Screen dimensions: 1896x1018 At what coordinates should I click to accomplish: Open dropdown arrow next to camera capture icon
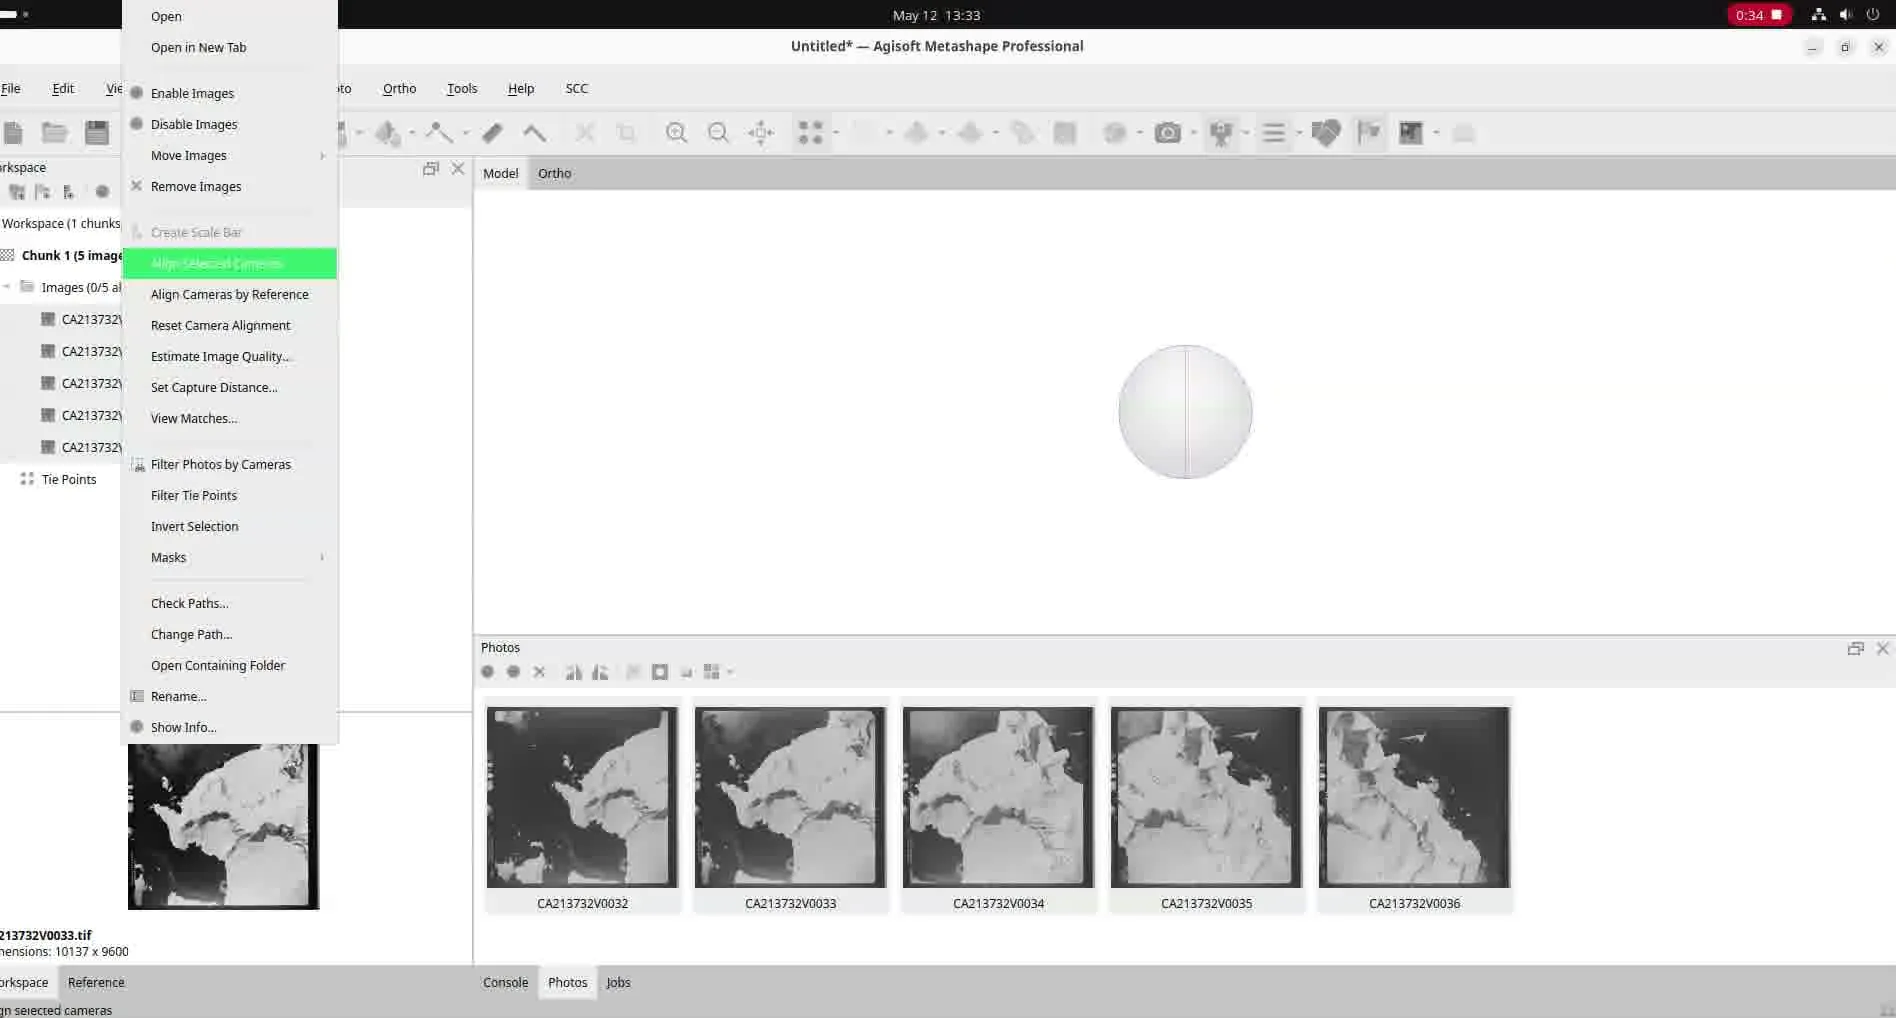[1193, 133]
